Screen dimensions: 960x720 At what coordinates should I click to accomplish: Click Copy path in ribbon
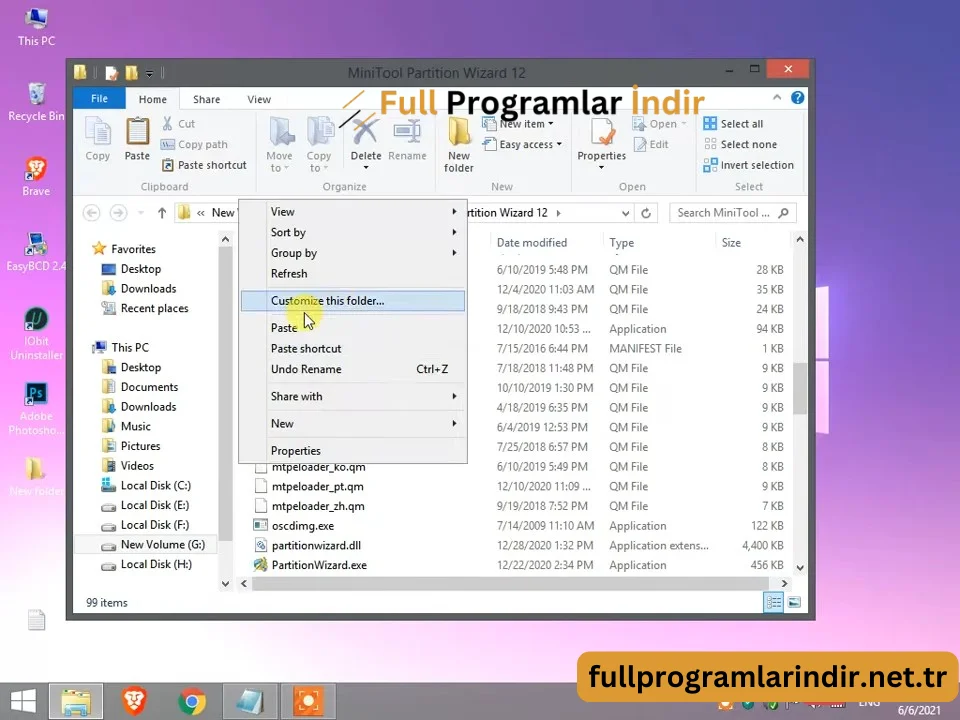[194, 144]
